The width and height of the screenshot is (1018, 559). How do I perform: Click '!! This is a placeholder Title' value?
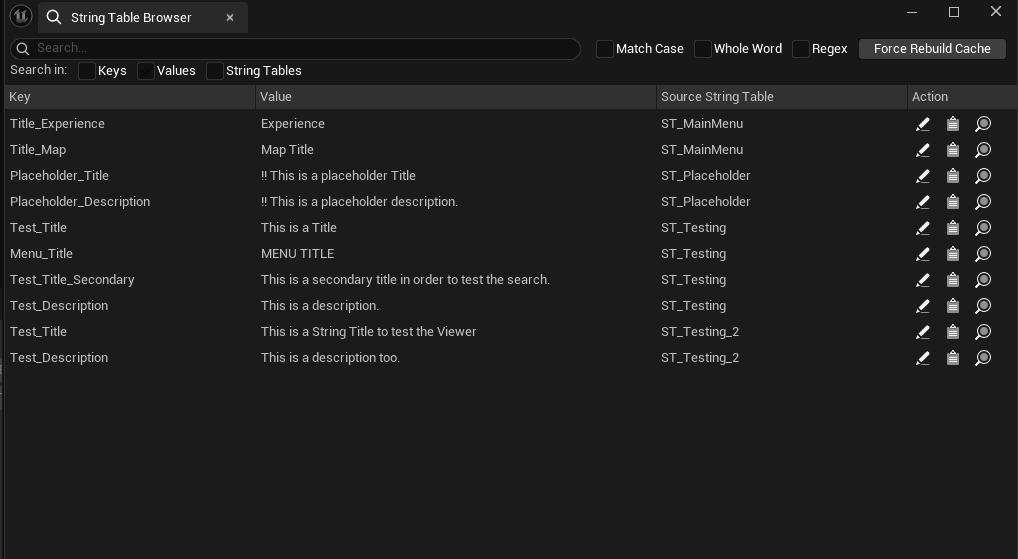click(338, 176)
